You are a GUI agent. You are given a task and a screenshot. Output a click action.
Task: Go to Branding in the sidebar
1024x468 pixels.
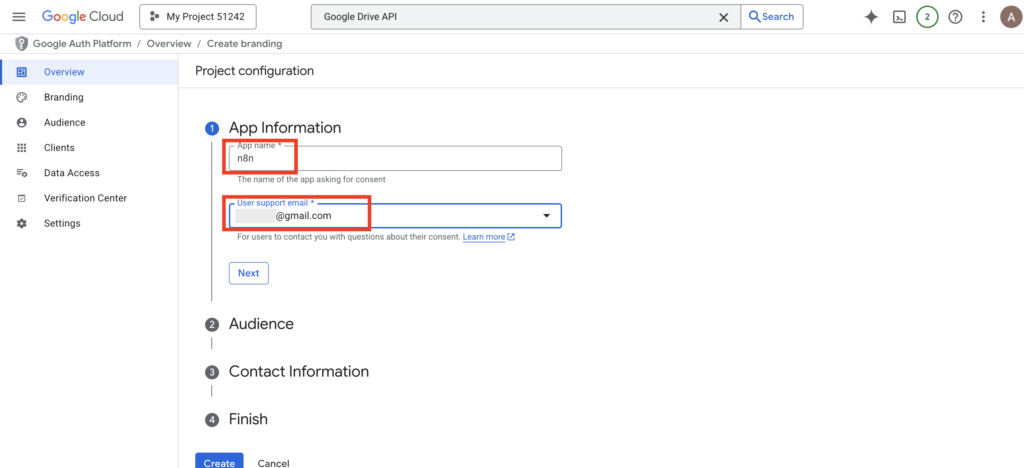tap(63, 97)
